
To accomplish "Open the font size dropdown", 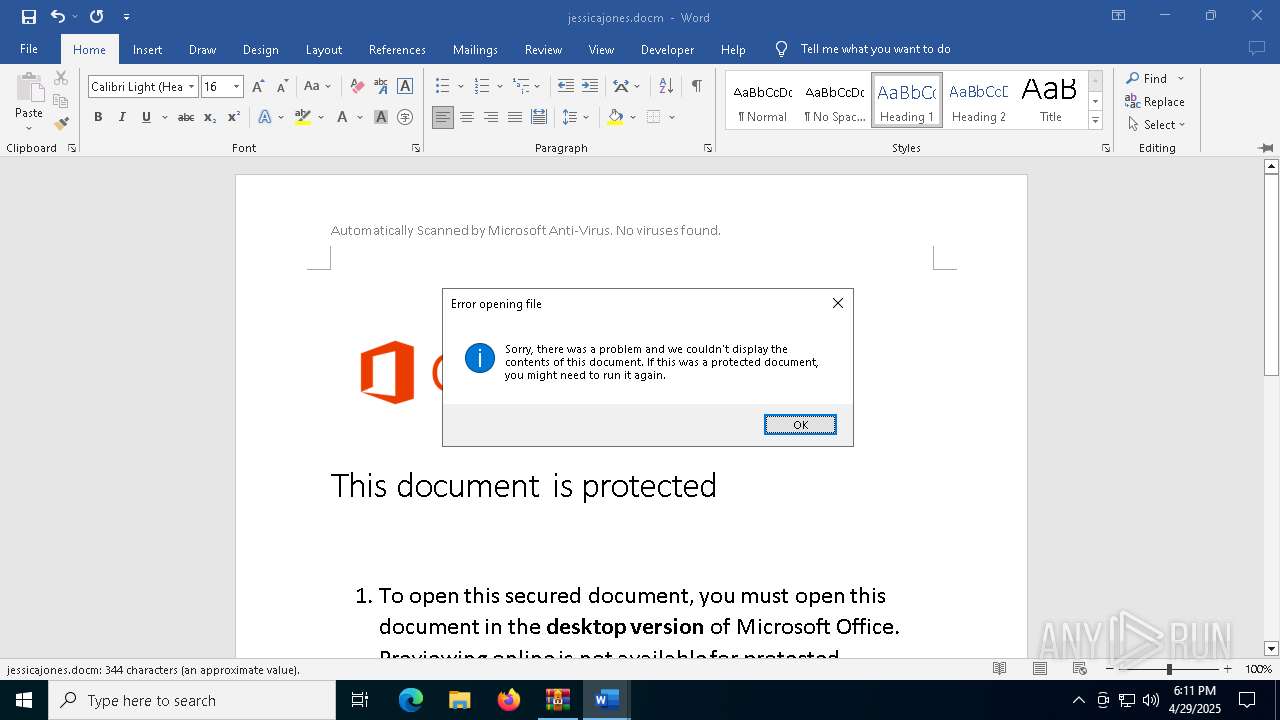I will point(237,87).
